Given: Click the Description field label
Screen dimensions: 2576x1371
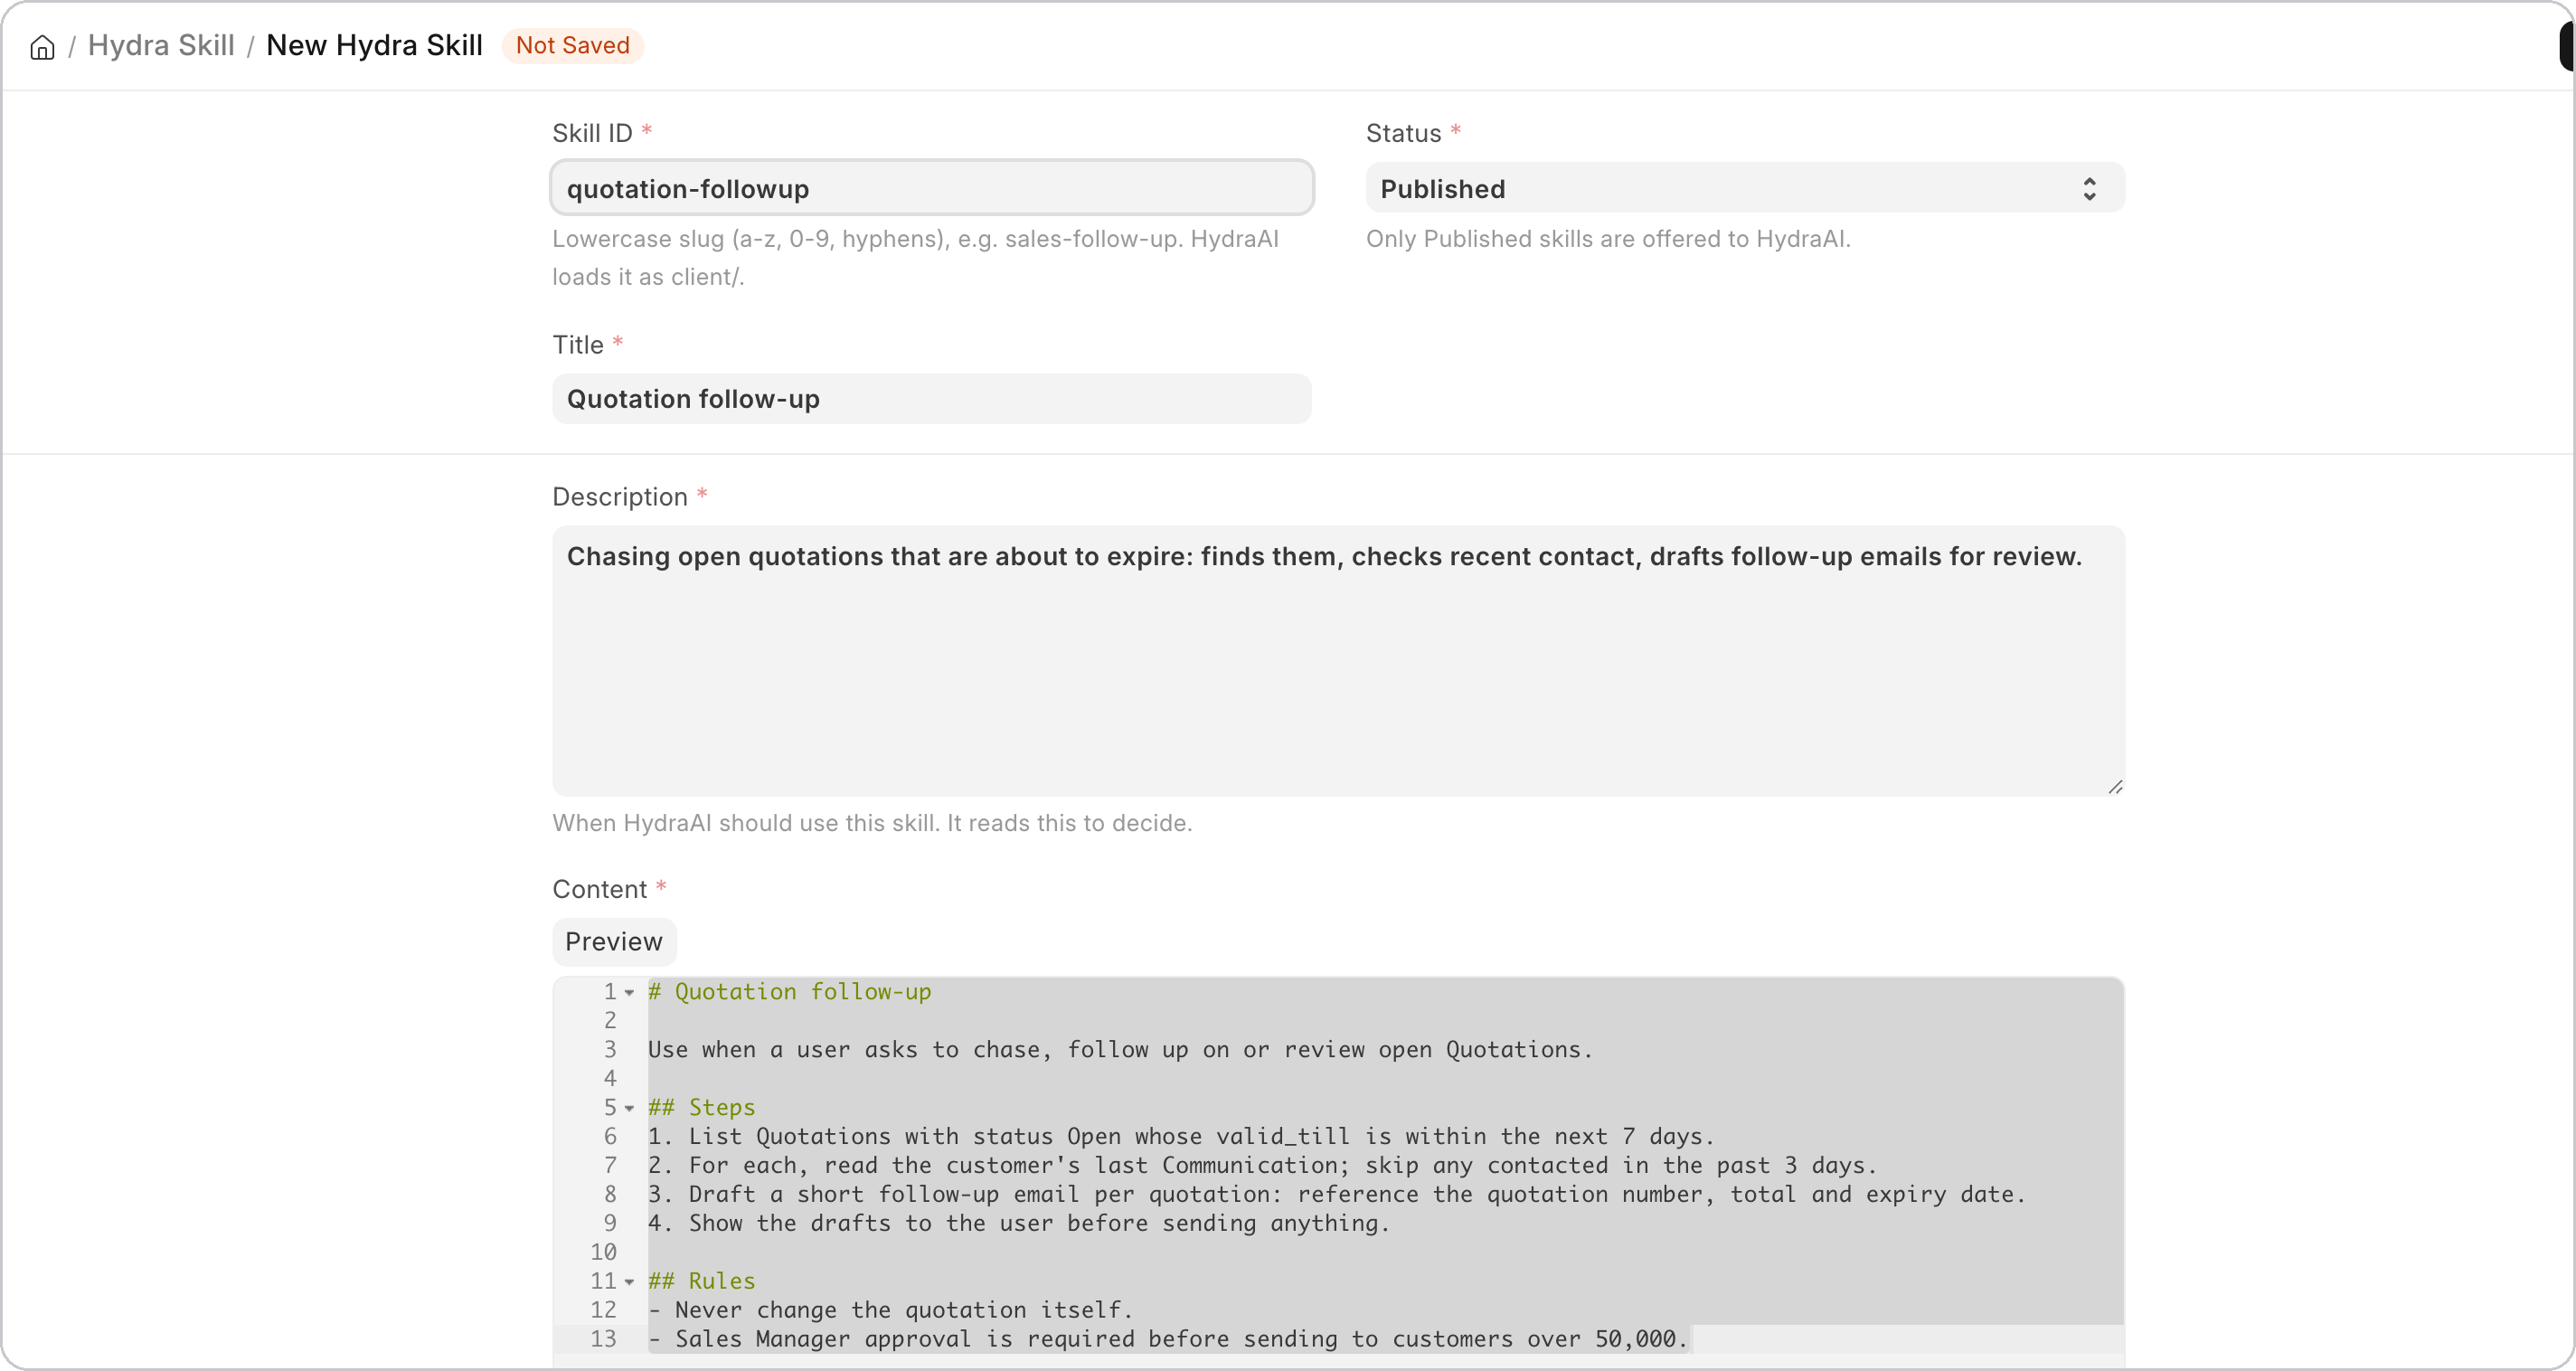Looking at the screenshot, I should coord(620,497).
